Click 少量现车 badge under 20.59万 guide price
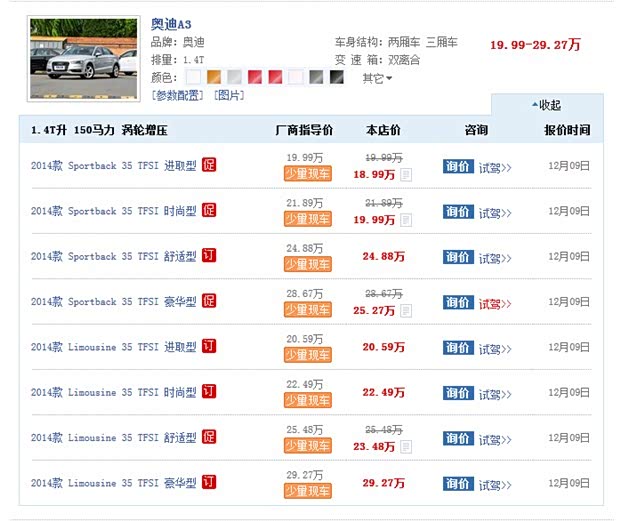Screen dimensions: 620x521 pos(308,355)
